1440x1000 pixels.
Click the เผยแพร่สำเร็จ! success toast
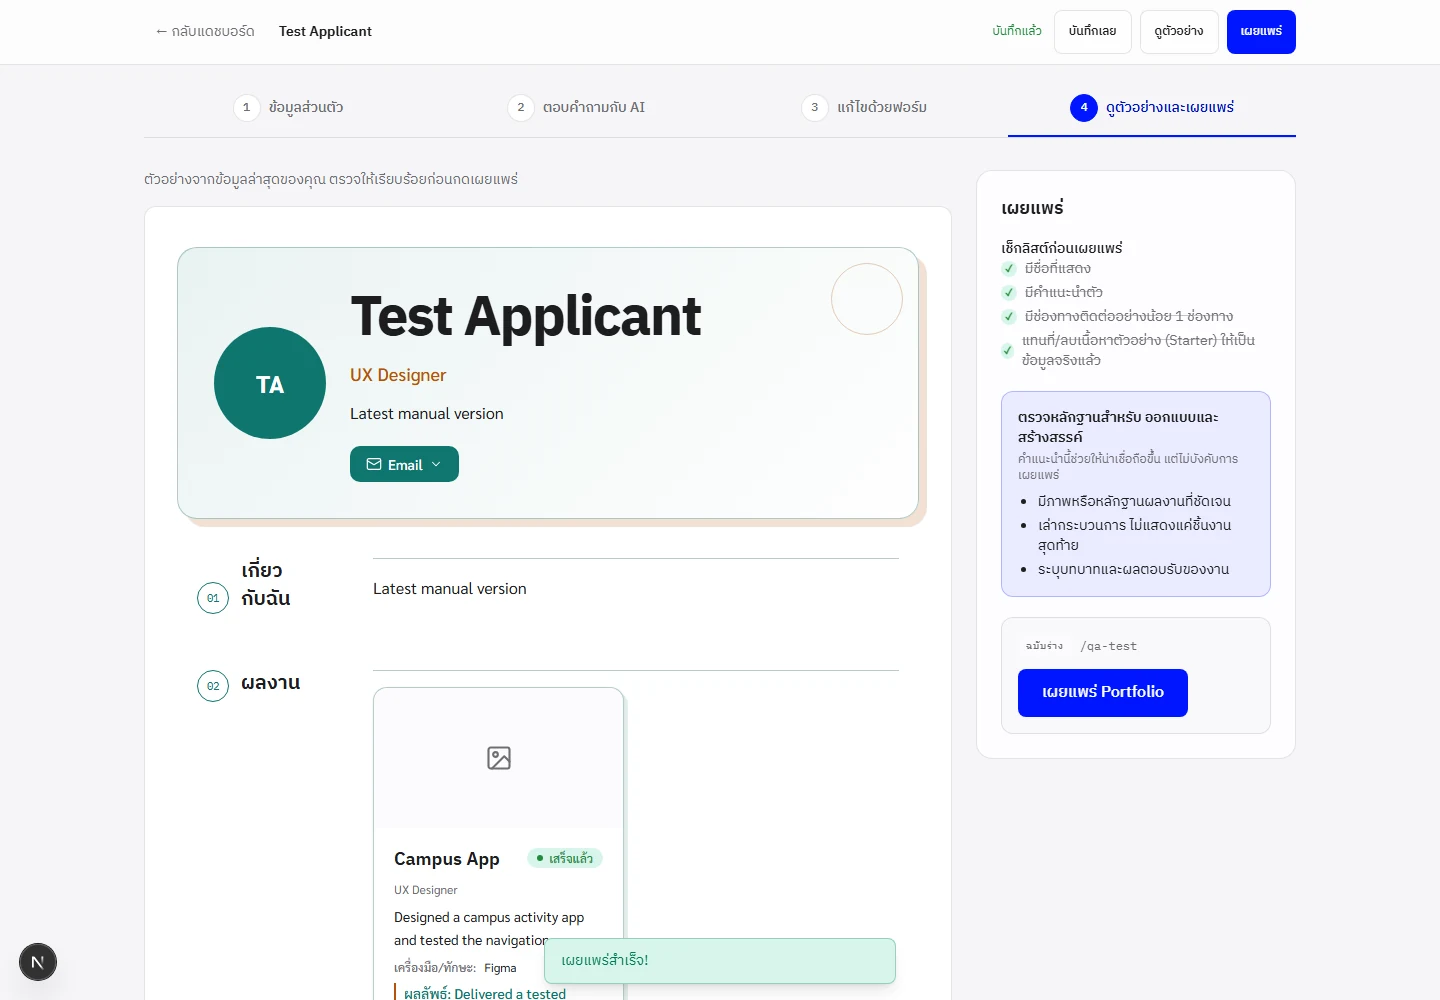[x=720, y=961]
